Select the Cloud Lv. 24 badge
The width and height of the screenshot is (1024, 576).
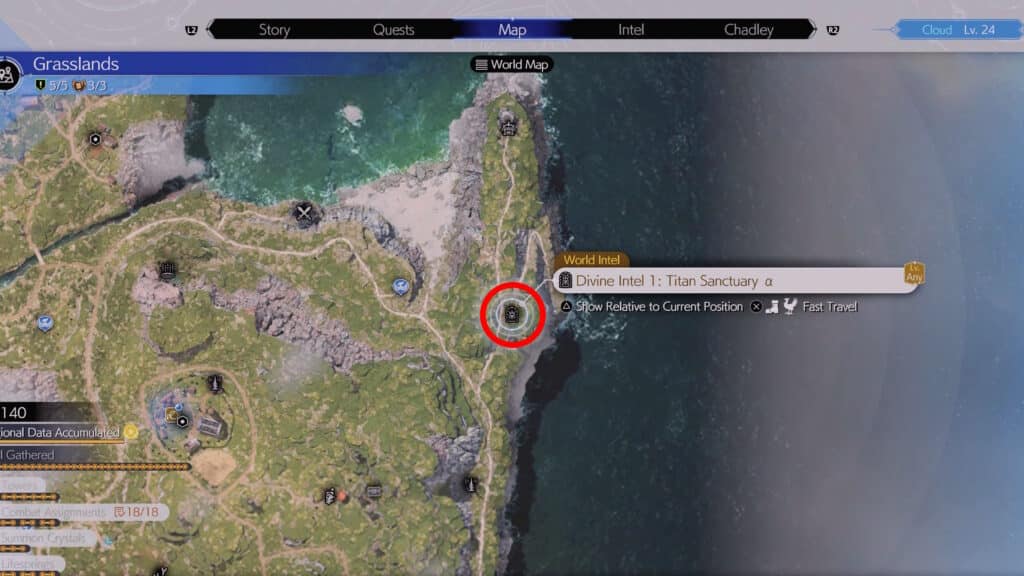pos(958,29)
